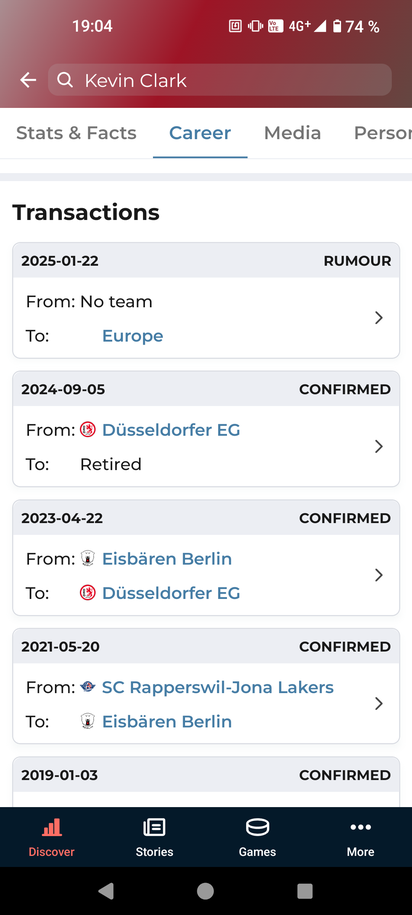The height and width of the screenshot is (915, 412).
Task: Switch to the Stats & Facts tab
Action: 76,133
